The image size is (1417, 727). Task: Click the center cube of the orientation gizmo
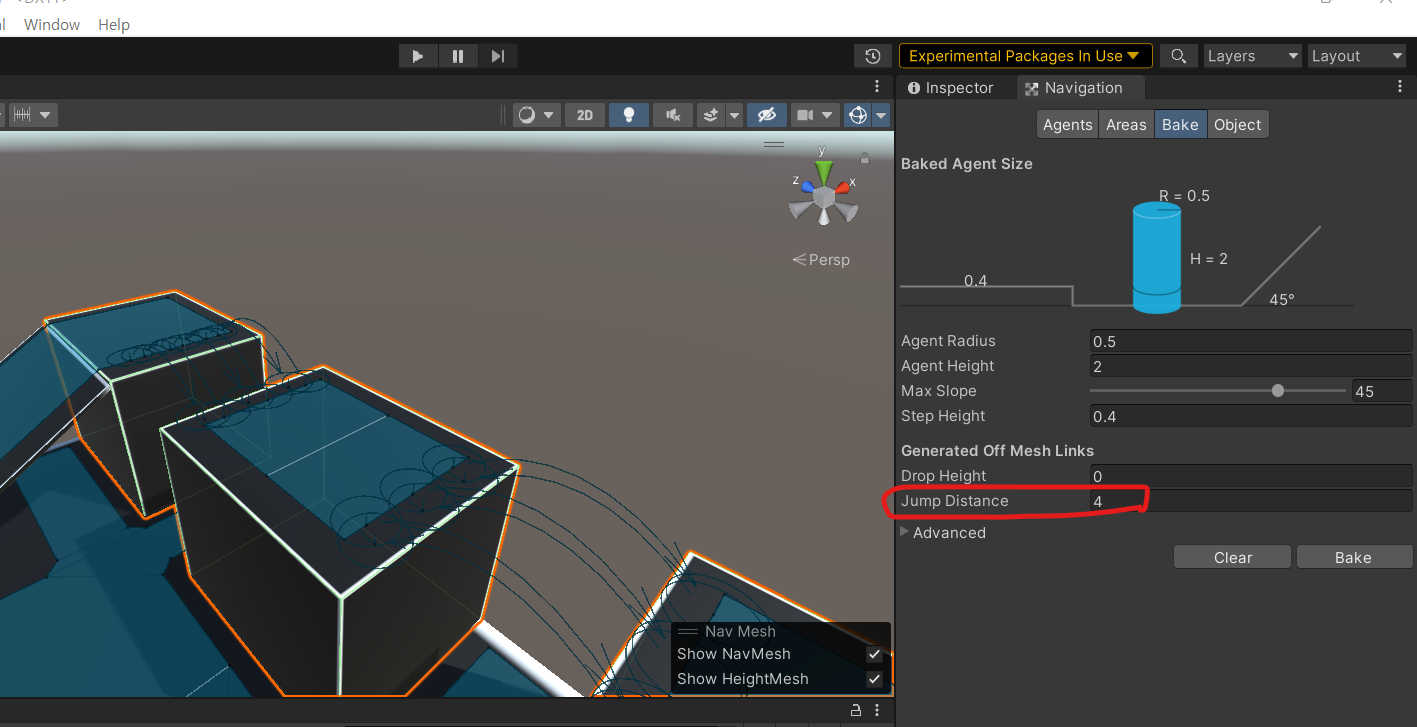click(x=823, y=199)
